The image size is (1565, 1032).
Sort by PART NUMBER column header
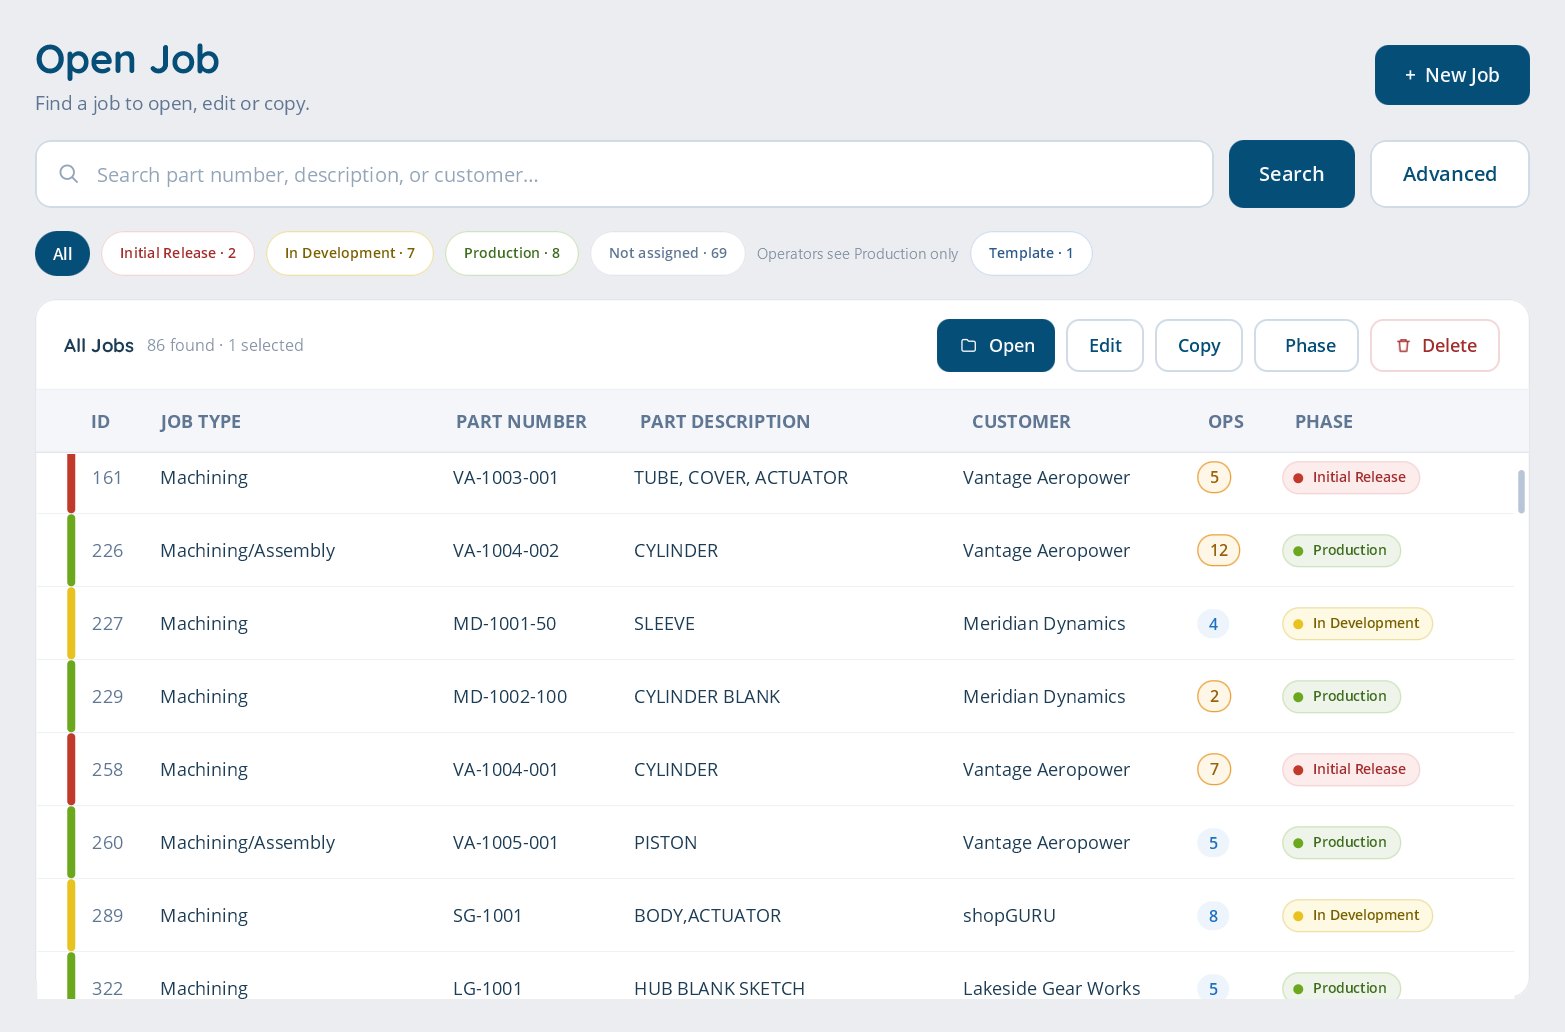click(521, 422)
